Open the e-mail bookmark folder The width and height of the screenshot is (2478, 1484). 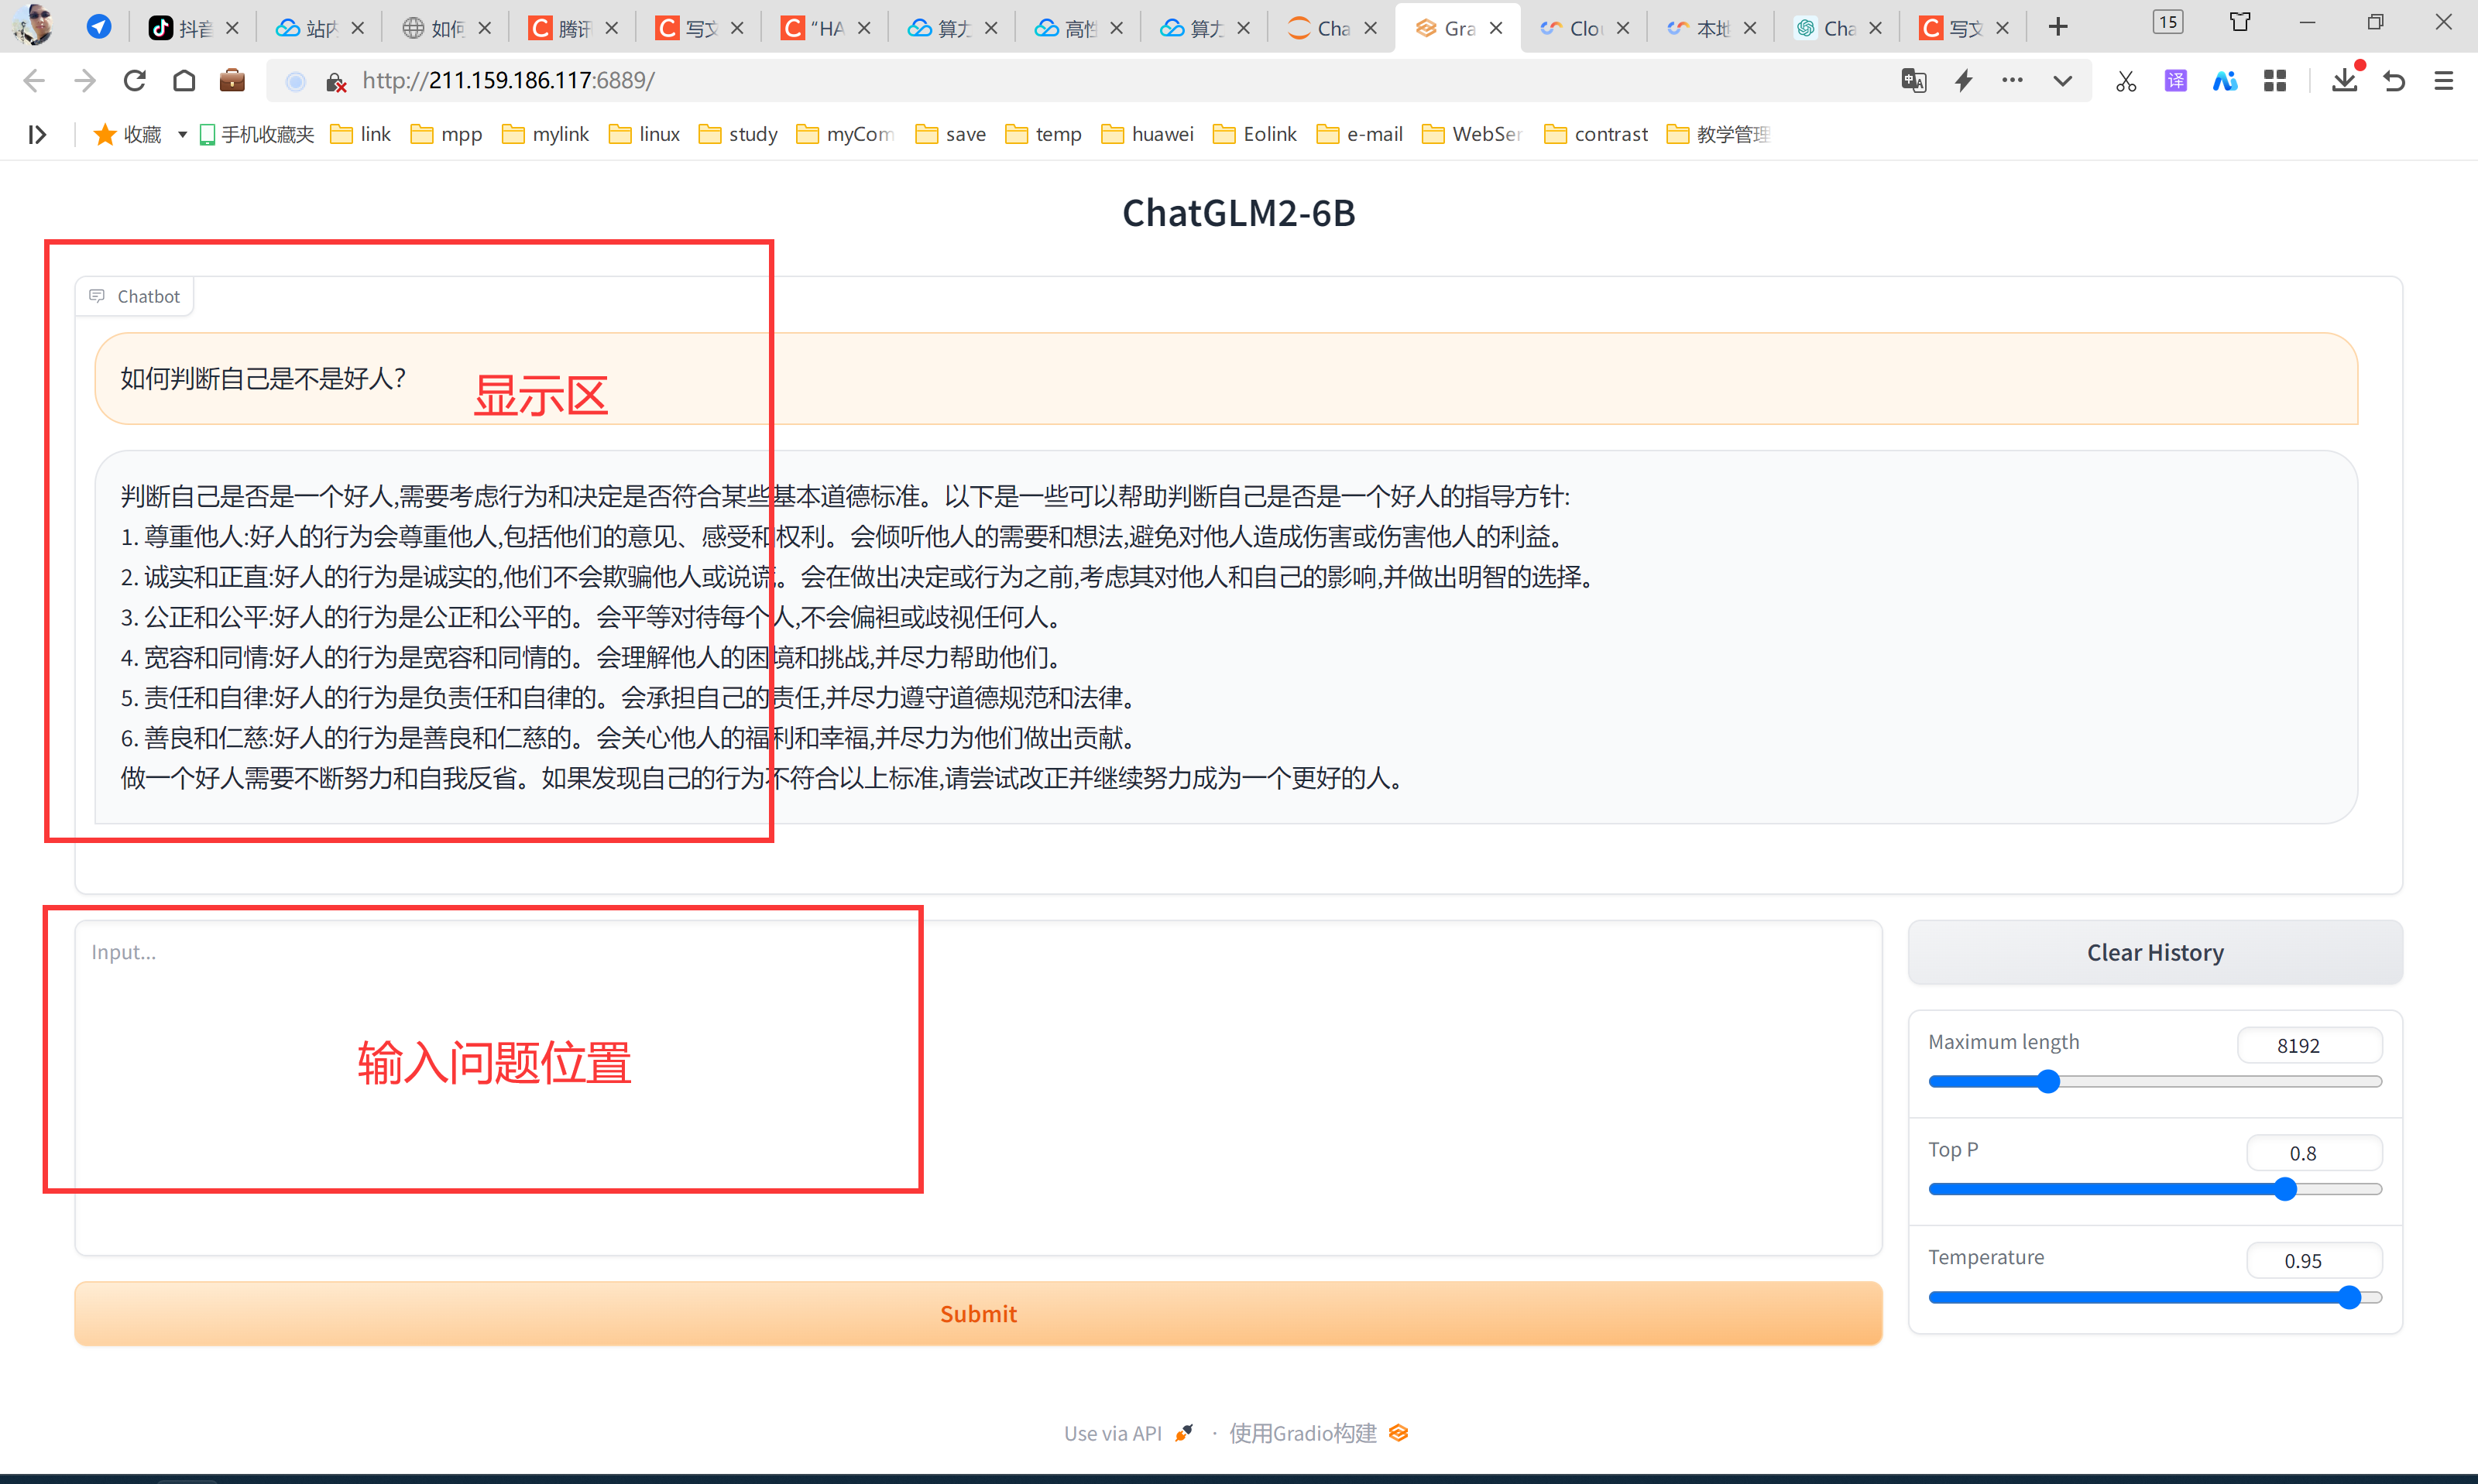tap(1359, 134)
